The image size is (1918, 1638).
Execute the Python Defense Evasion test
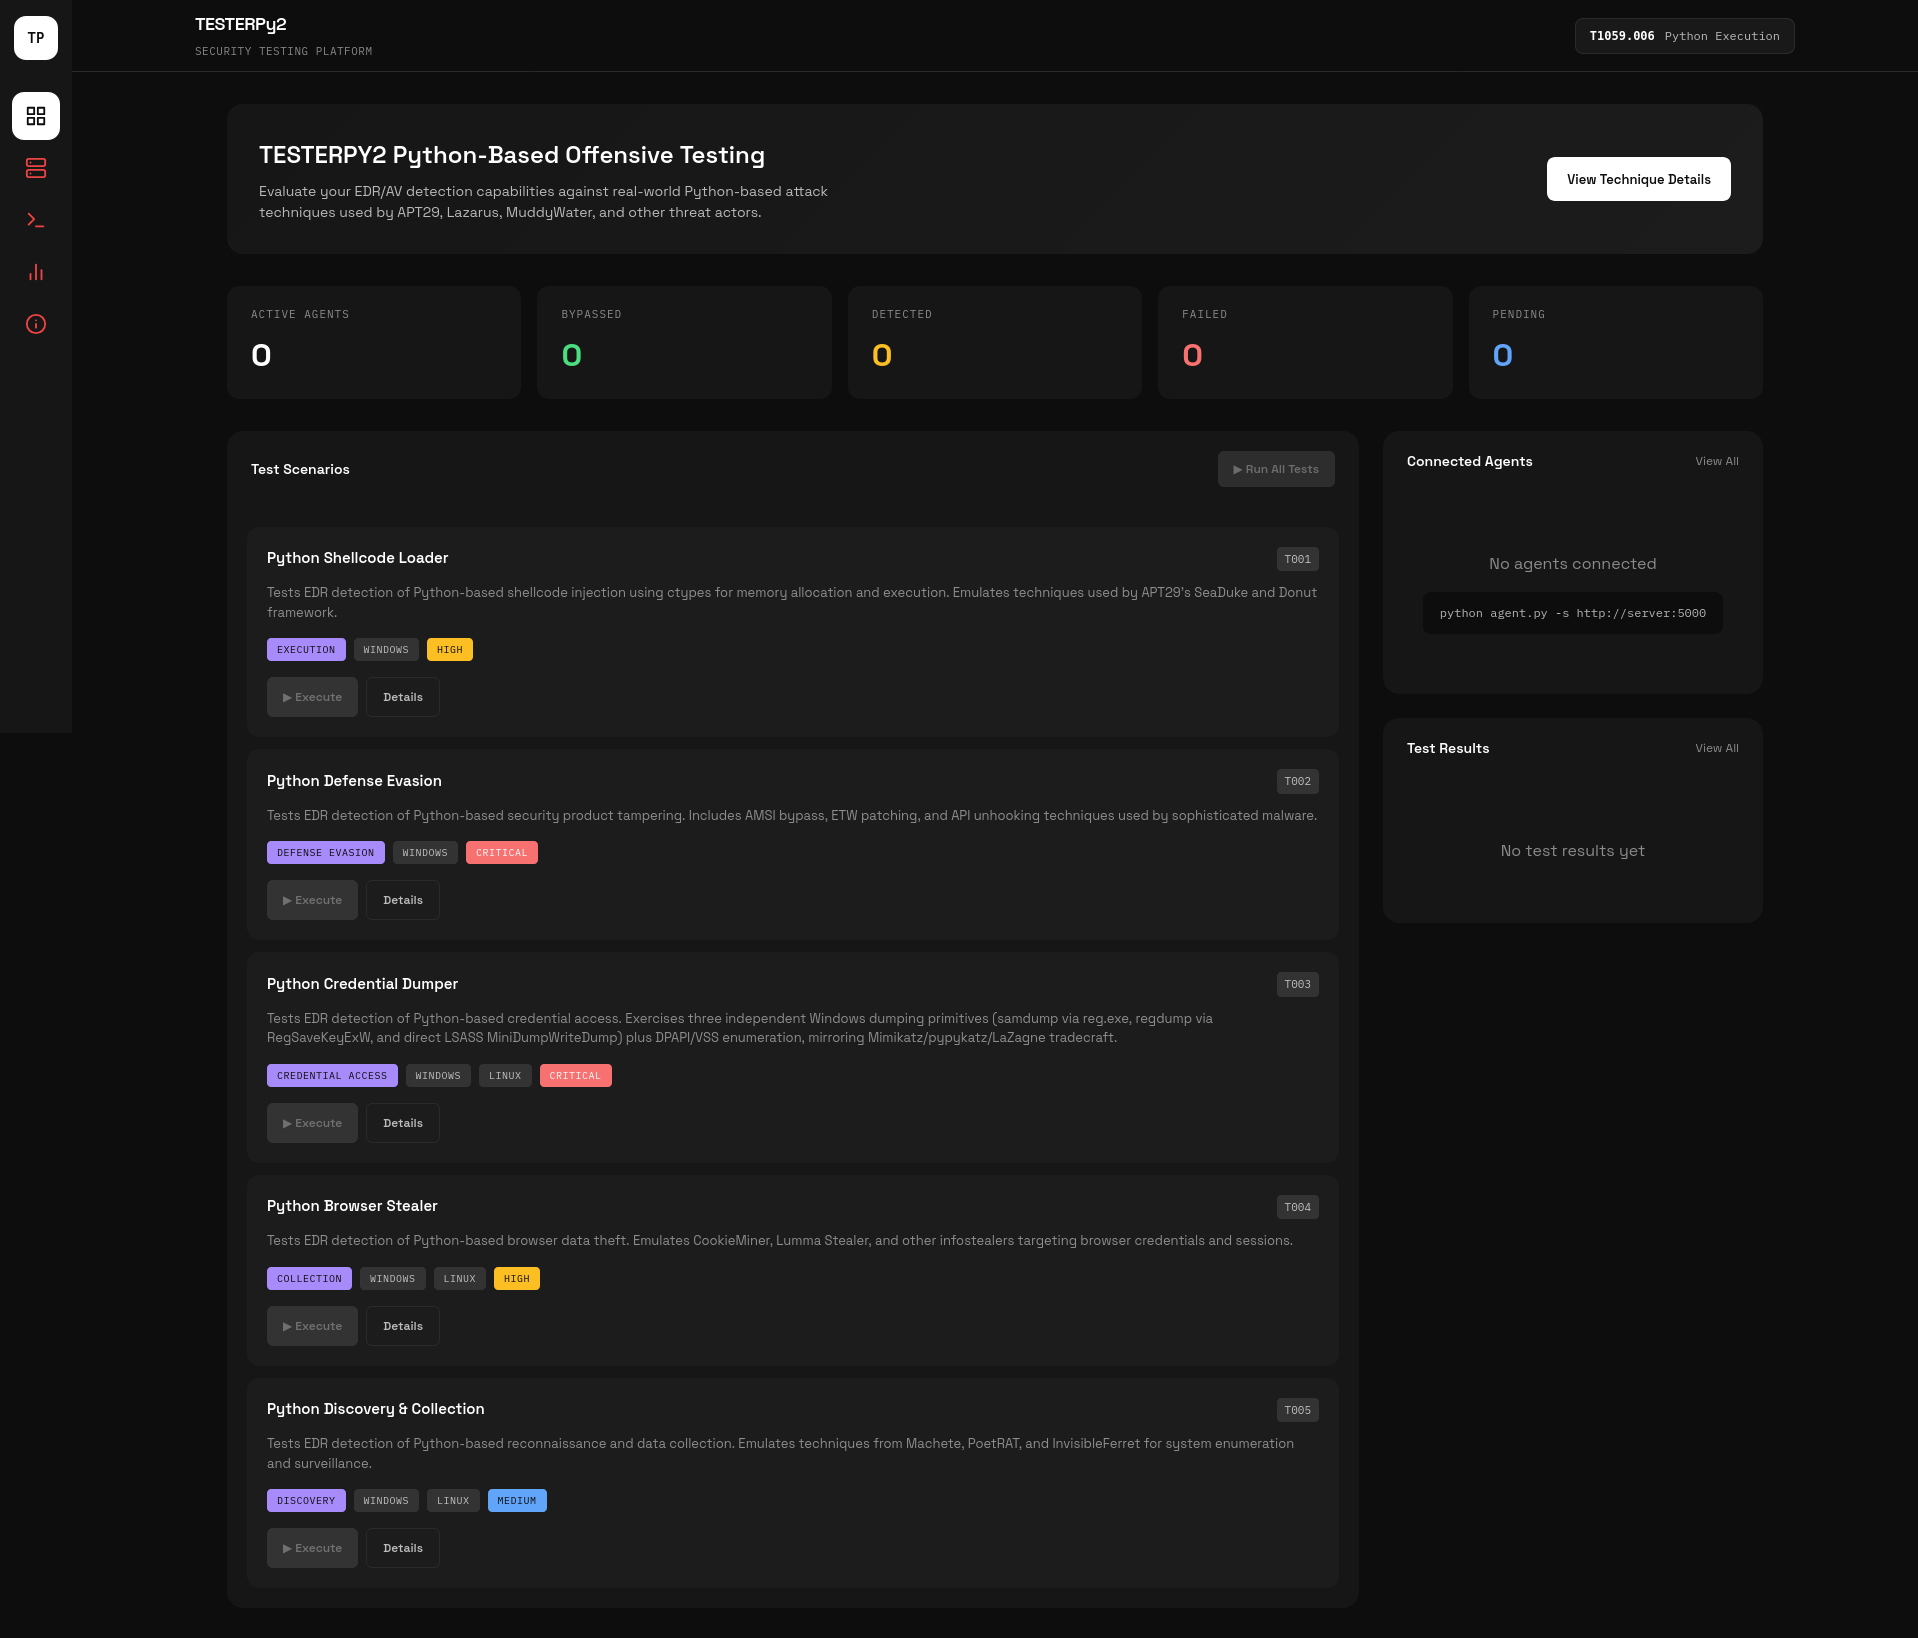312,900
